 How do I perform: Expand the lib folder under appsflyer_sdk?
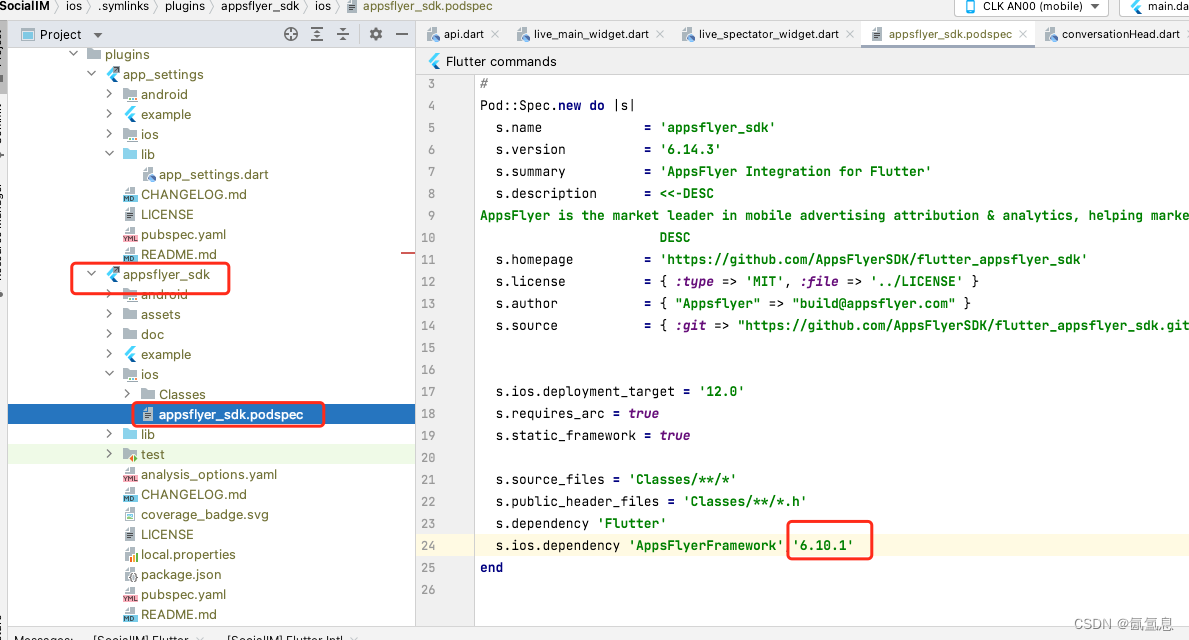pyautogui.click(x=109, y=434)
